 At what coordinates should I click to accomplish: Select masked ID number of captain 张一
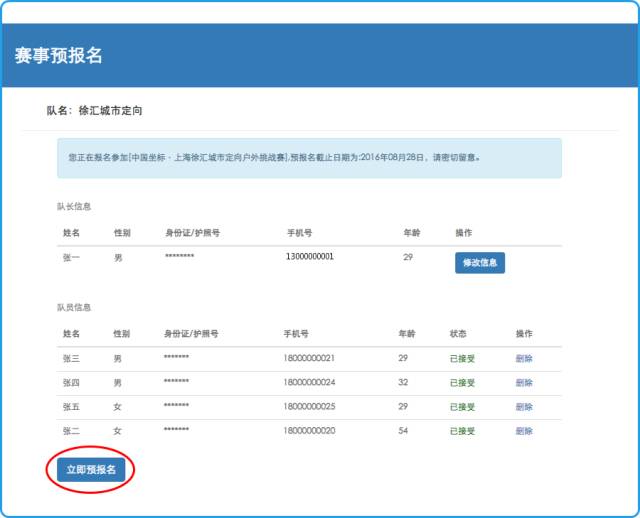pos(179,256)
